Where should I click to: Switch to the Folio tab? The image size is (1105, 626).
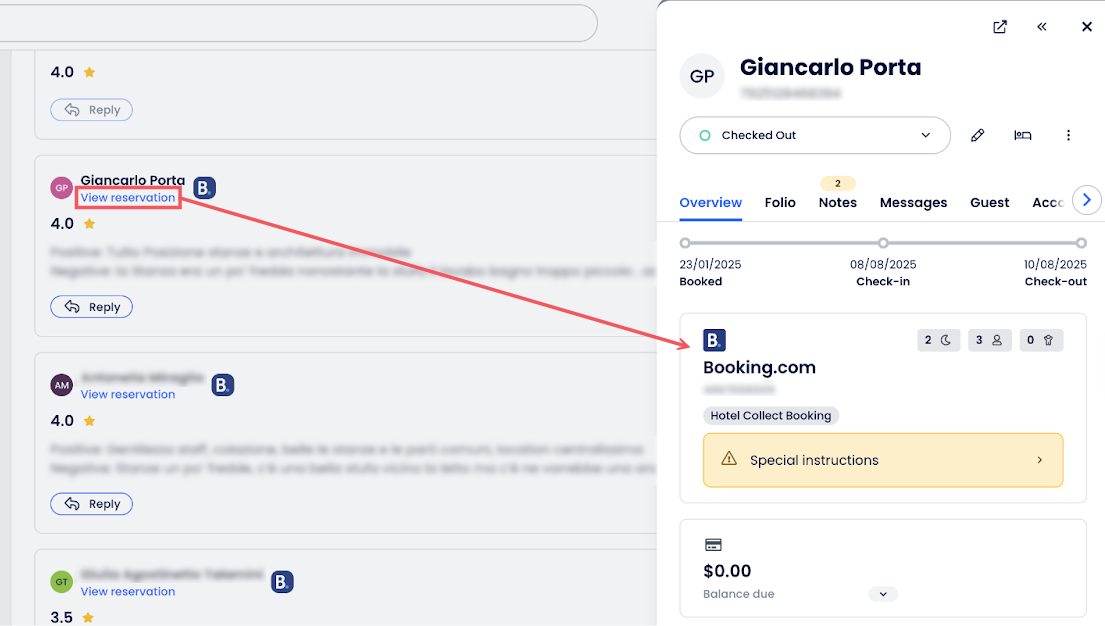tap(780, 202)
